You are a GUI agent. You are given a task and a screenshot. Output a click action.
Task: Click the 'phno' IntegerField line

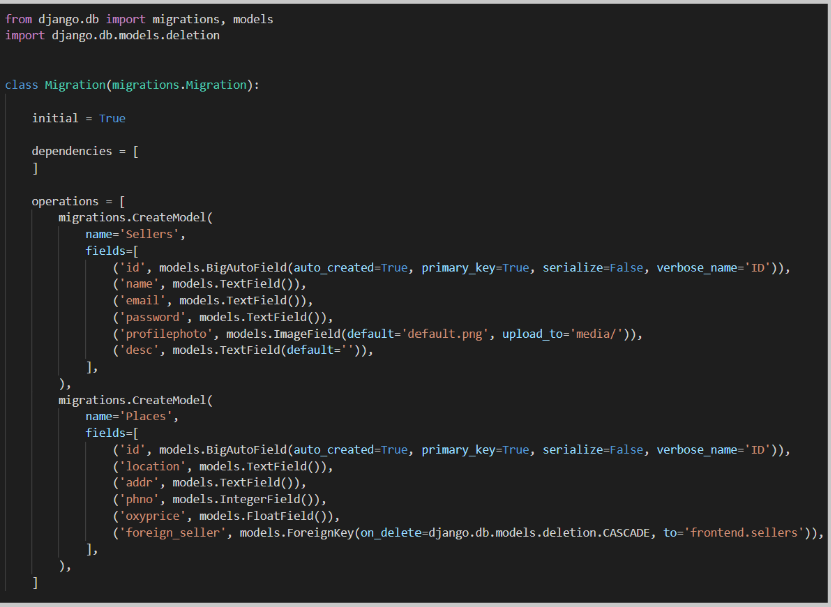tap(219, 499)
